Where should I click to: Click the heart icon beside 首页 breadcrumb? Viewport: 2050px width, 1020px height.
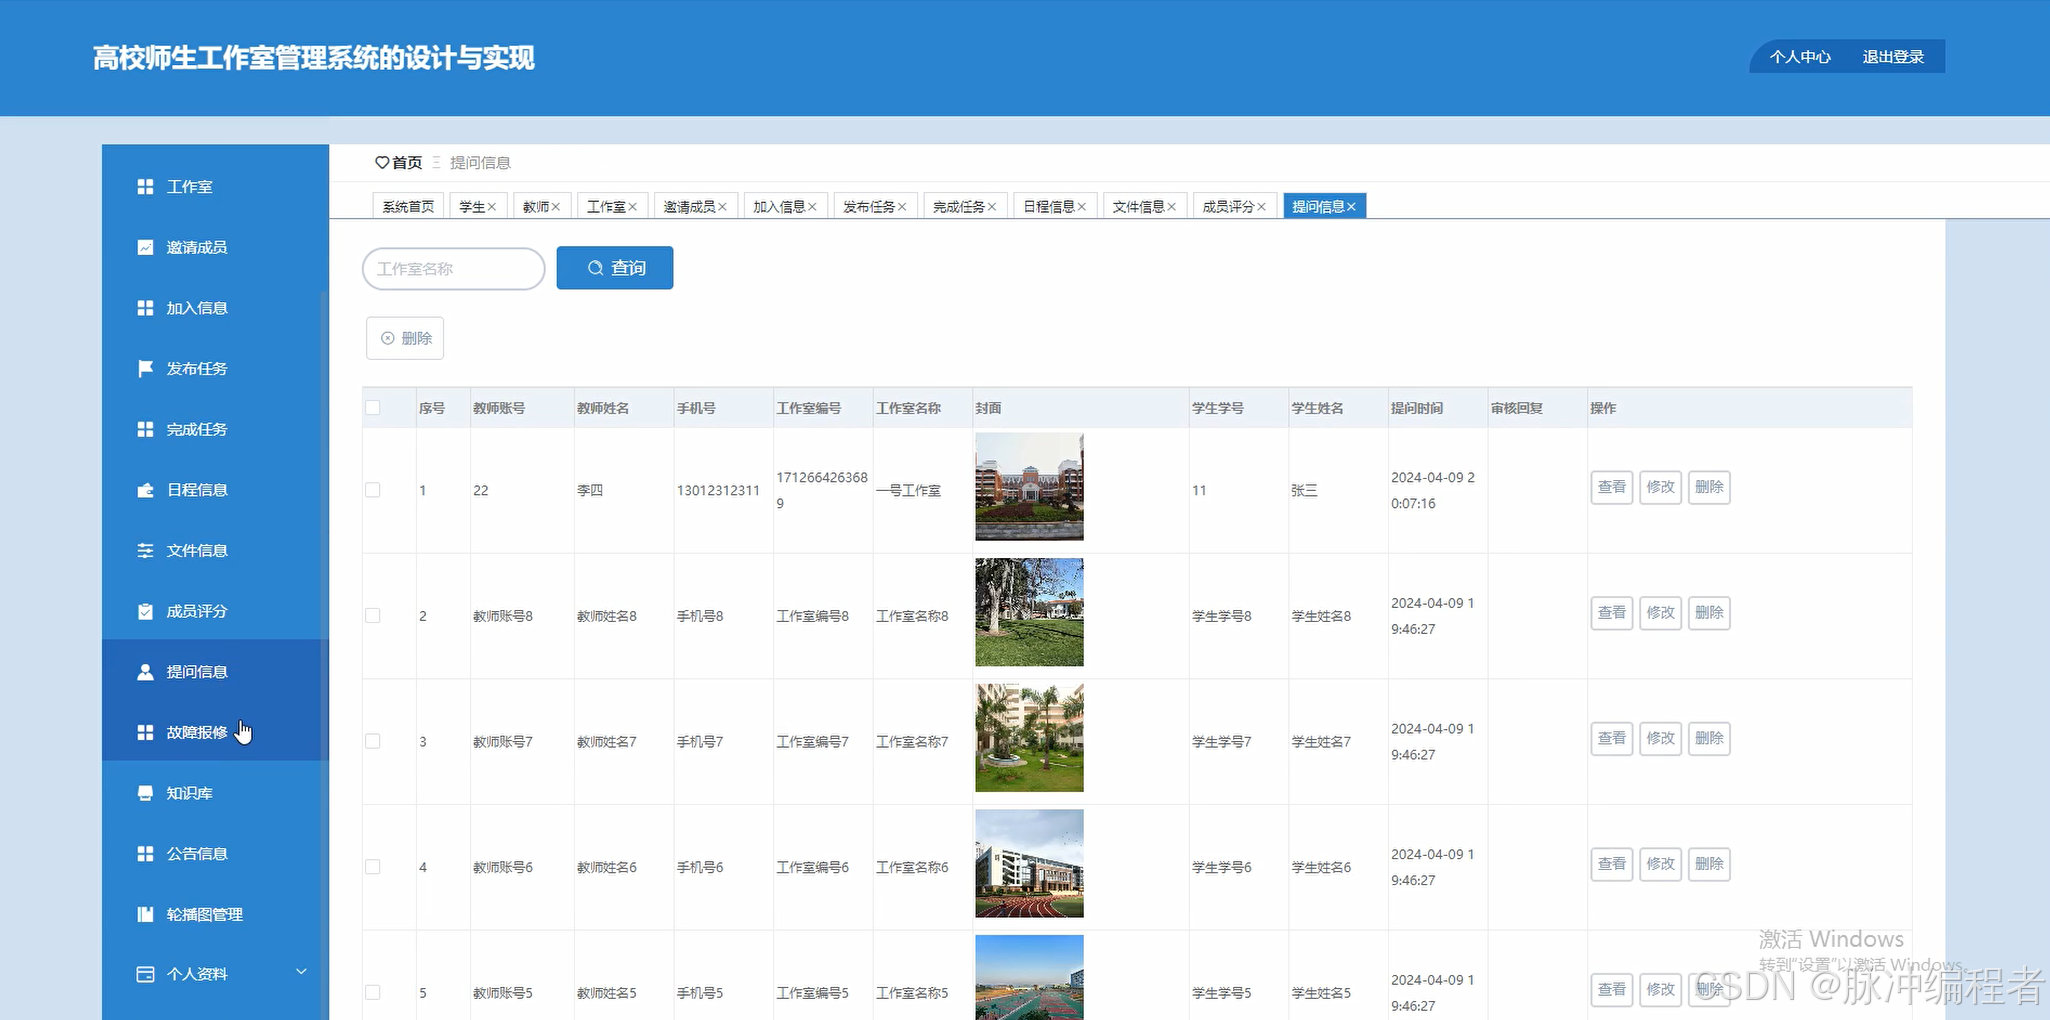(x=382, y=162)
